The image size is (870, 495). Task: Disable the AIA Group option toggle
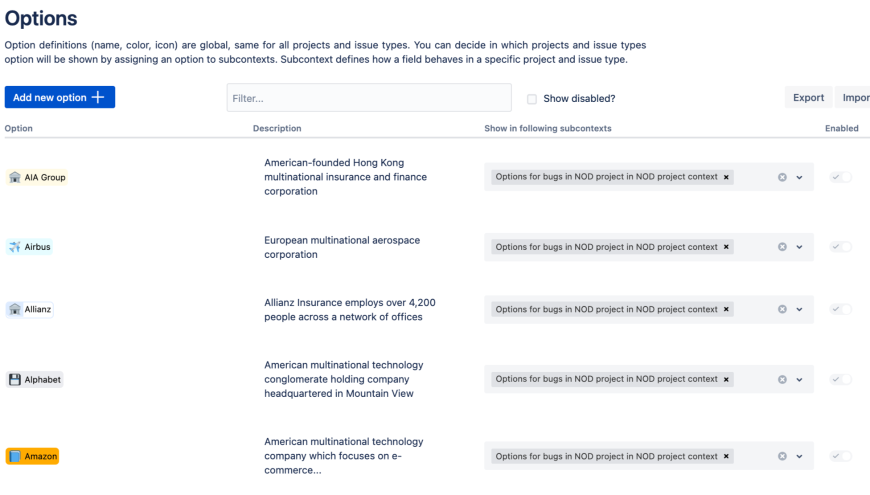pos(841,177)
